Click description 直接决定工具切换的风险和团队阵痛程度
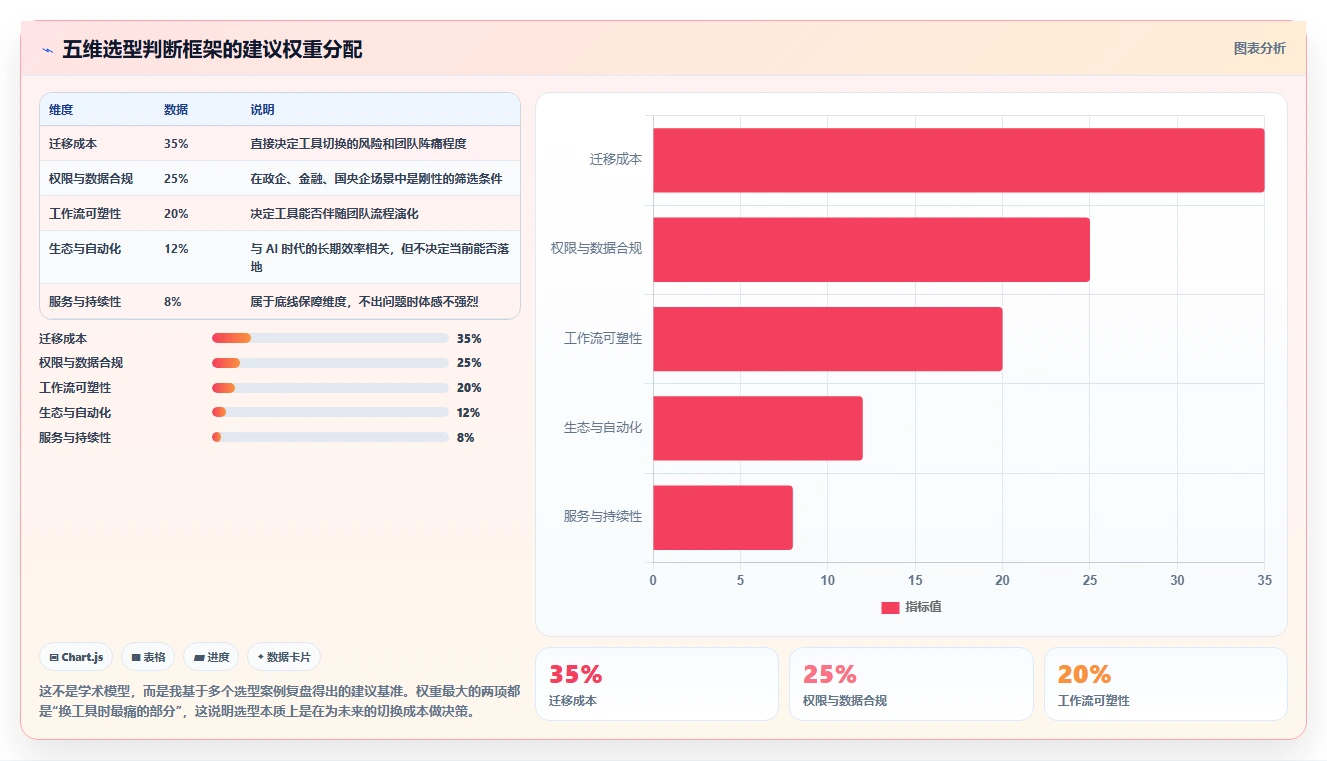 tap(358, 144)
